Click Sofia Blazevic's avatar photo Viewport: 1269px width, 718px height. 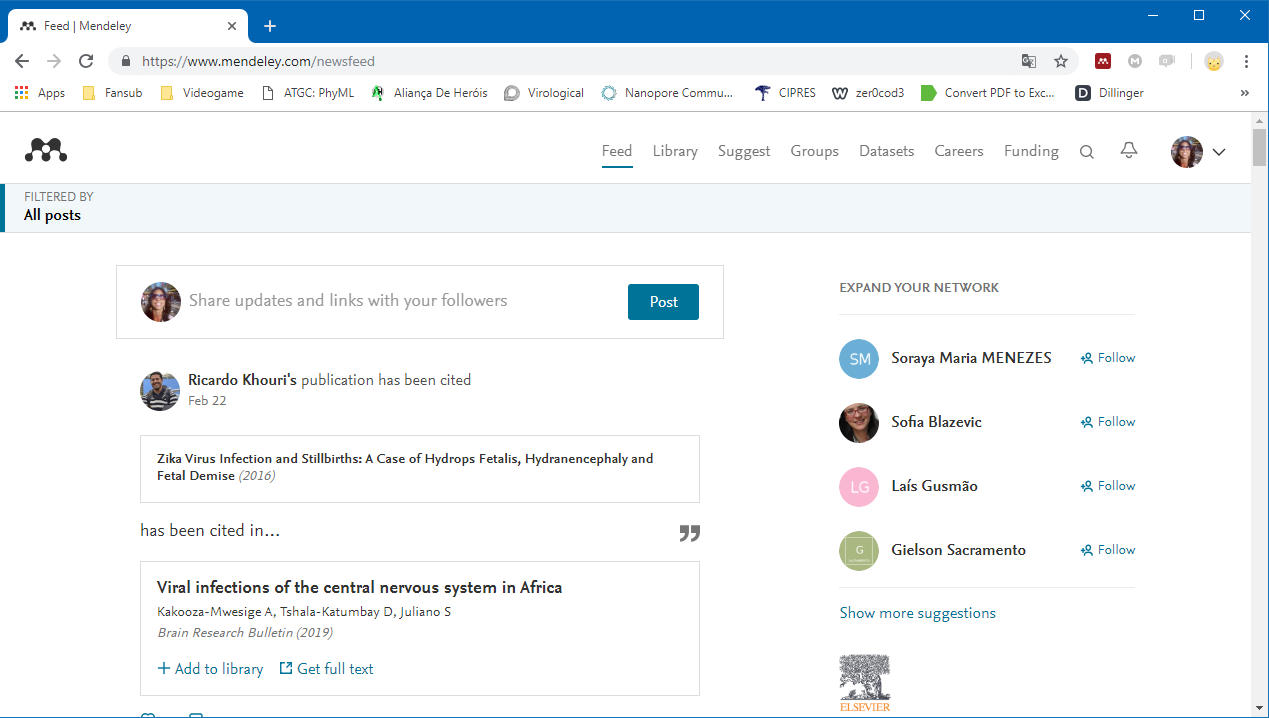(x=859, y=422)
